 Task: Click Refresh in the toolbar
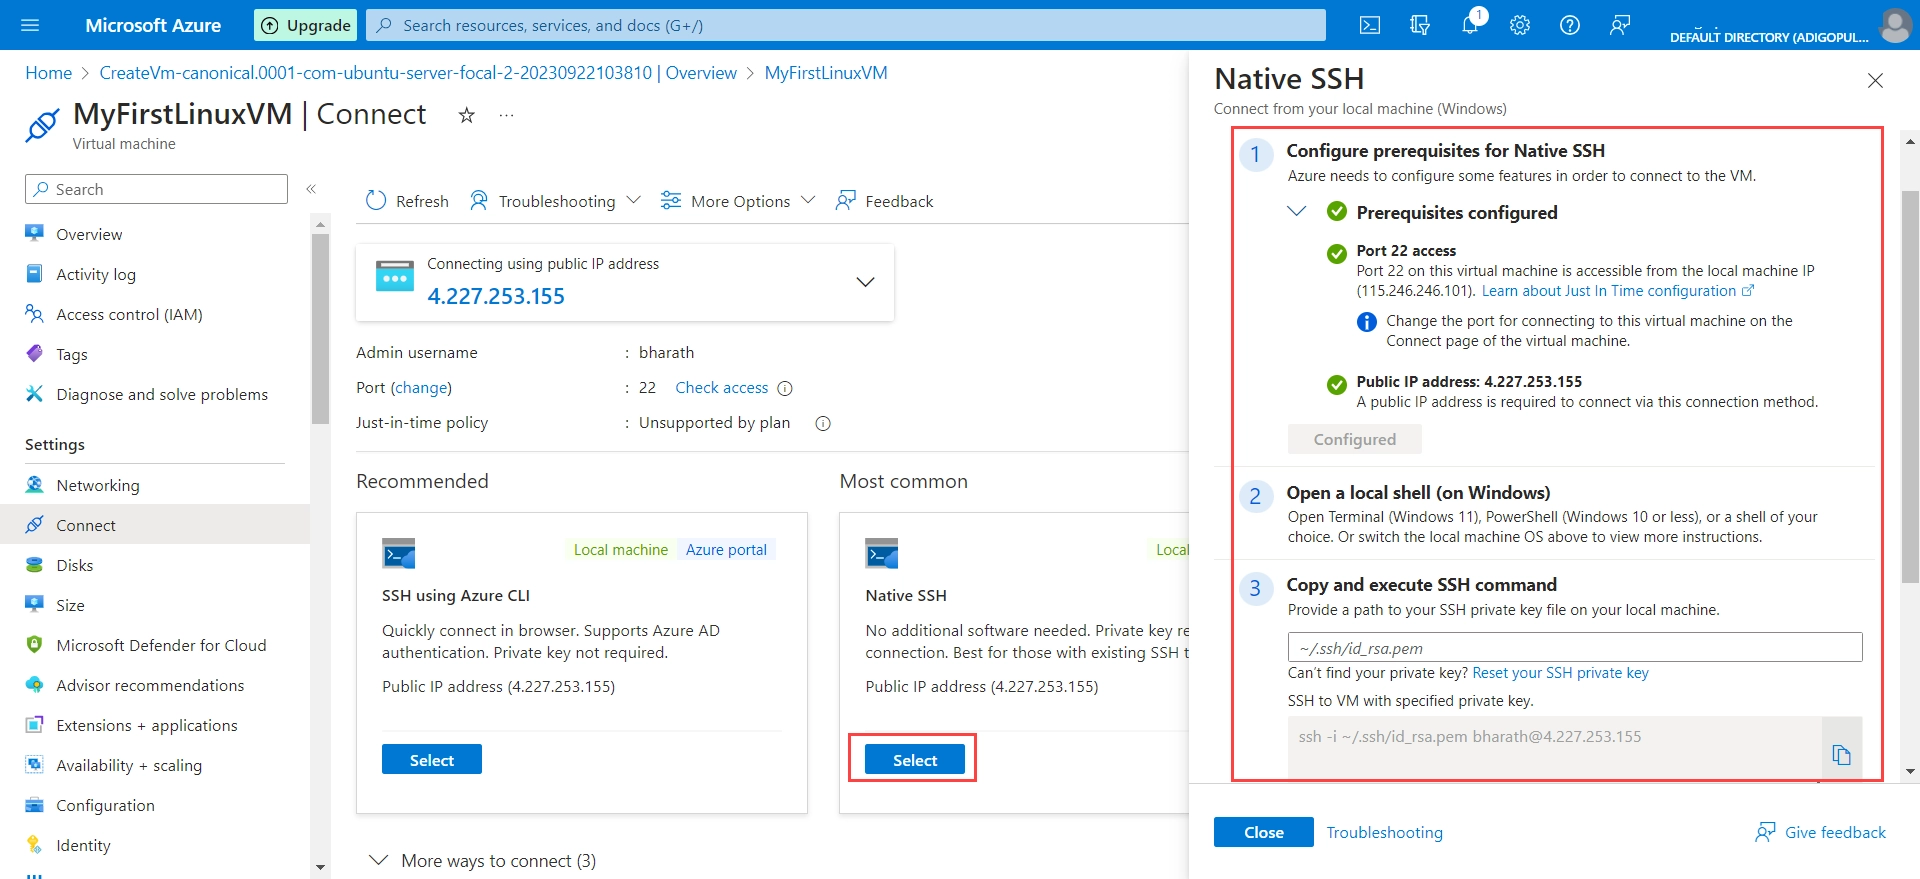(x=407, y=201)
